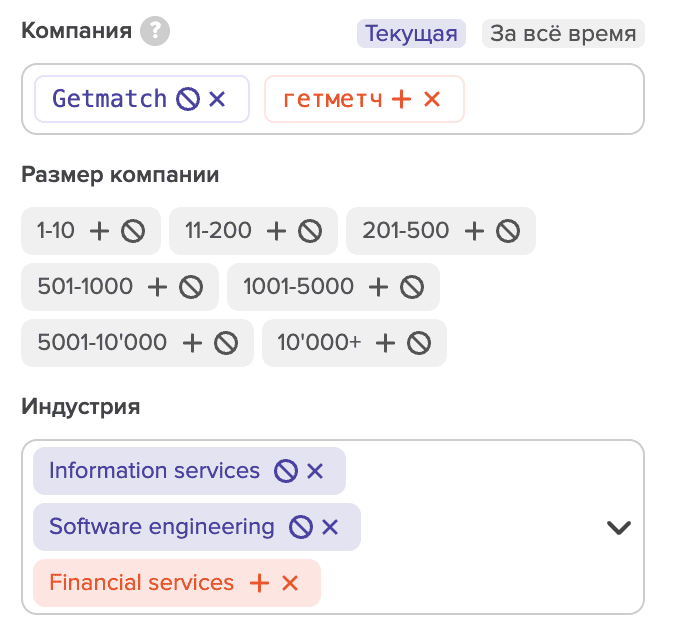This screenshot has height=623, width=684.
Task: Remove the Information services tag
Action: (x=315, y=471)
